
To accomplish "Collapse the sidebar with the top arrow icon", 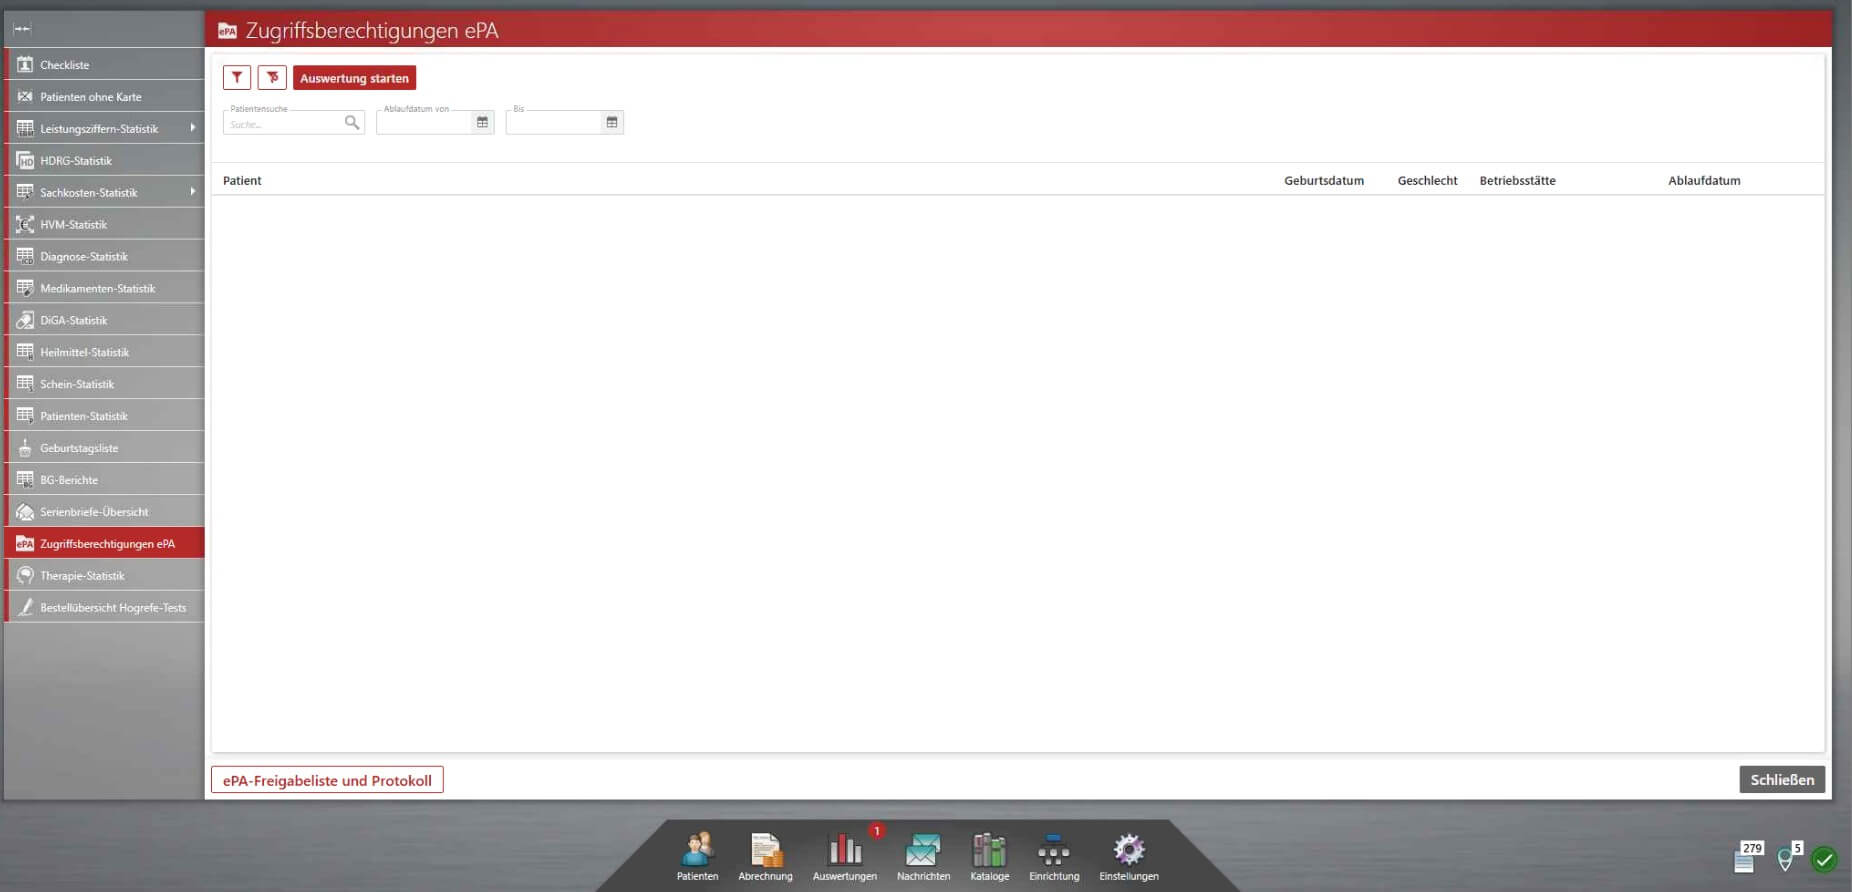I will point(22,29).
